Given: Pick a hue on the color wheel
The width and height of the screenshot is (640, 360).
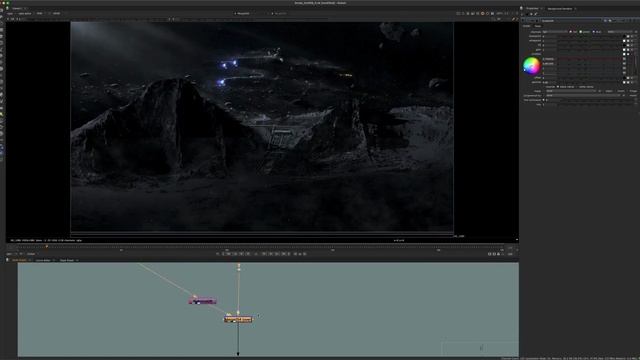Looking at the screenshot, I should coord(531,66).
